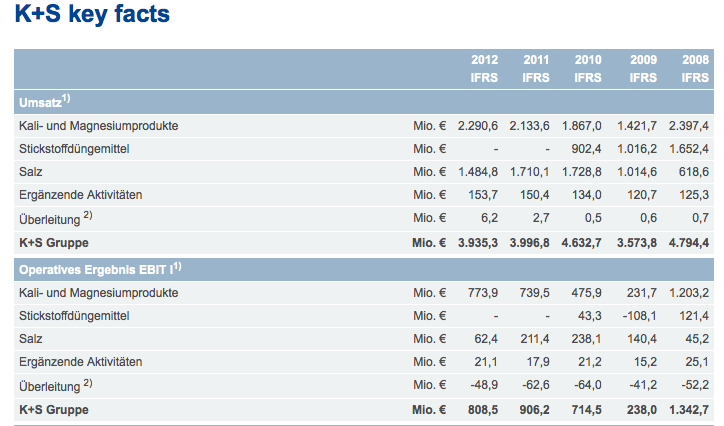Click Kali- und Magnesiumprodukte under EBIT I
This screenshot has width=724, height=426.
(98, 293)
